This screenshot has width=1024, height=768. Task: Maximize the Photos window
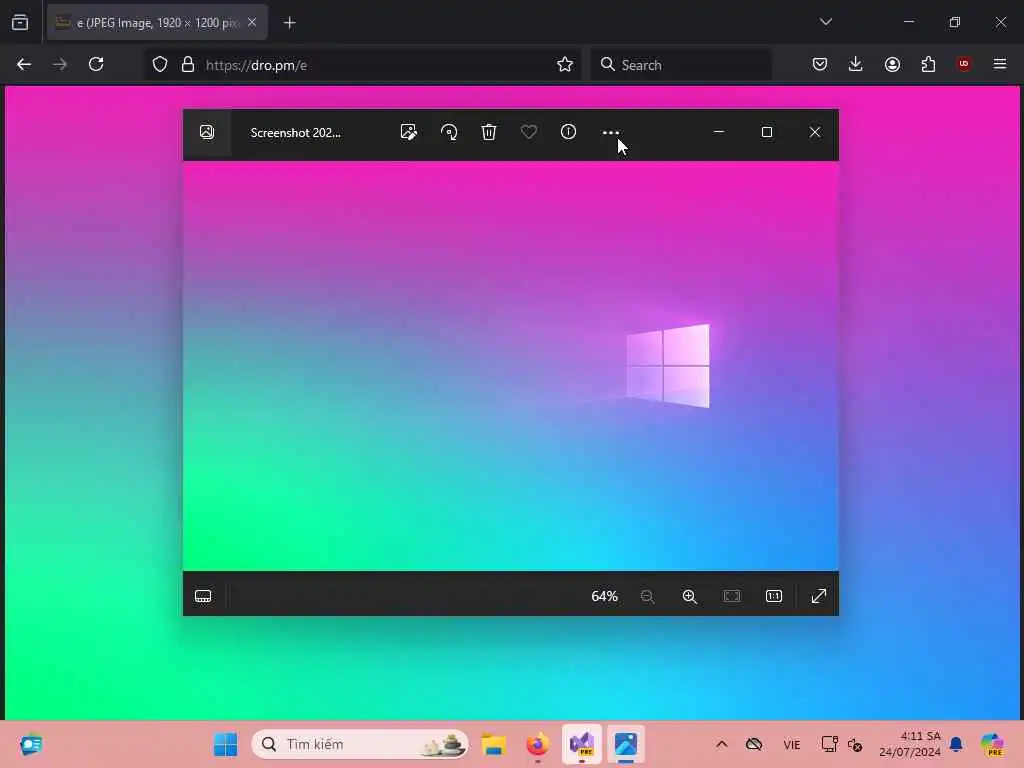767,132
